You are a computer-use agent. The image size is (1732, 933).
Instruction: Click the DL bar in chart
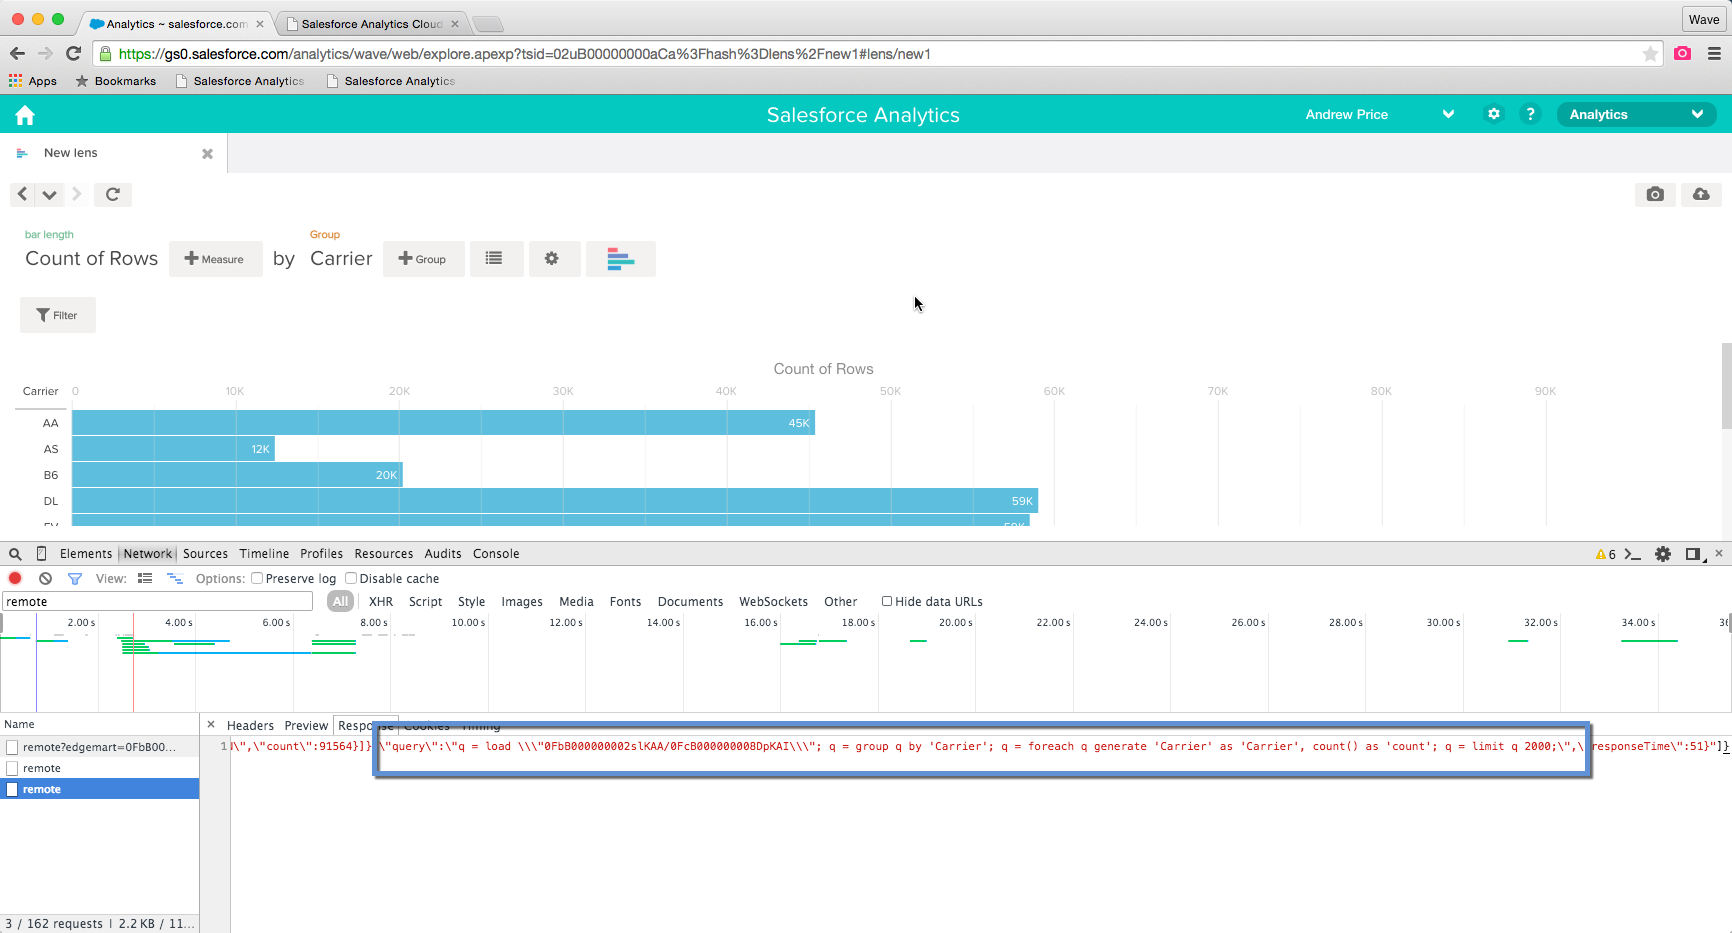(x=555, y=501)
